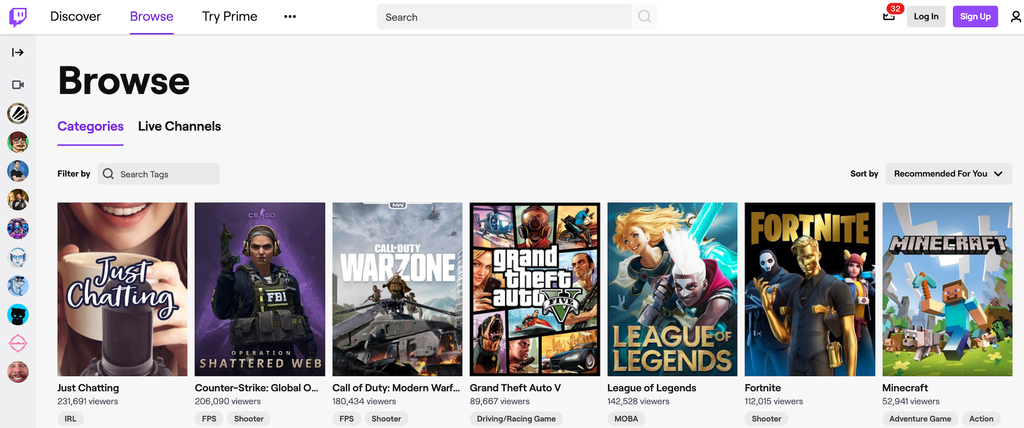Click the Search Tags magnifier icon

[x=108, y=174]
